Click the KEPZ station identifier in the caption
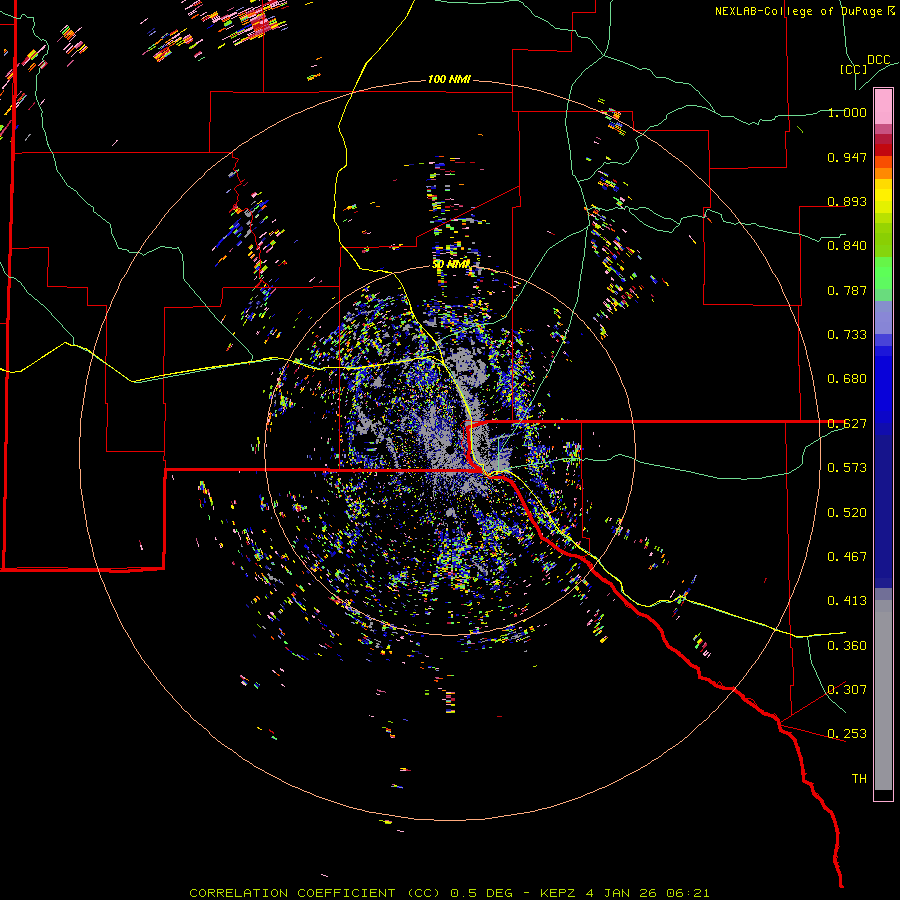 click(x=559, y=893)
